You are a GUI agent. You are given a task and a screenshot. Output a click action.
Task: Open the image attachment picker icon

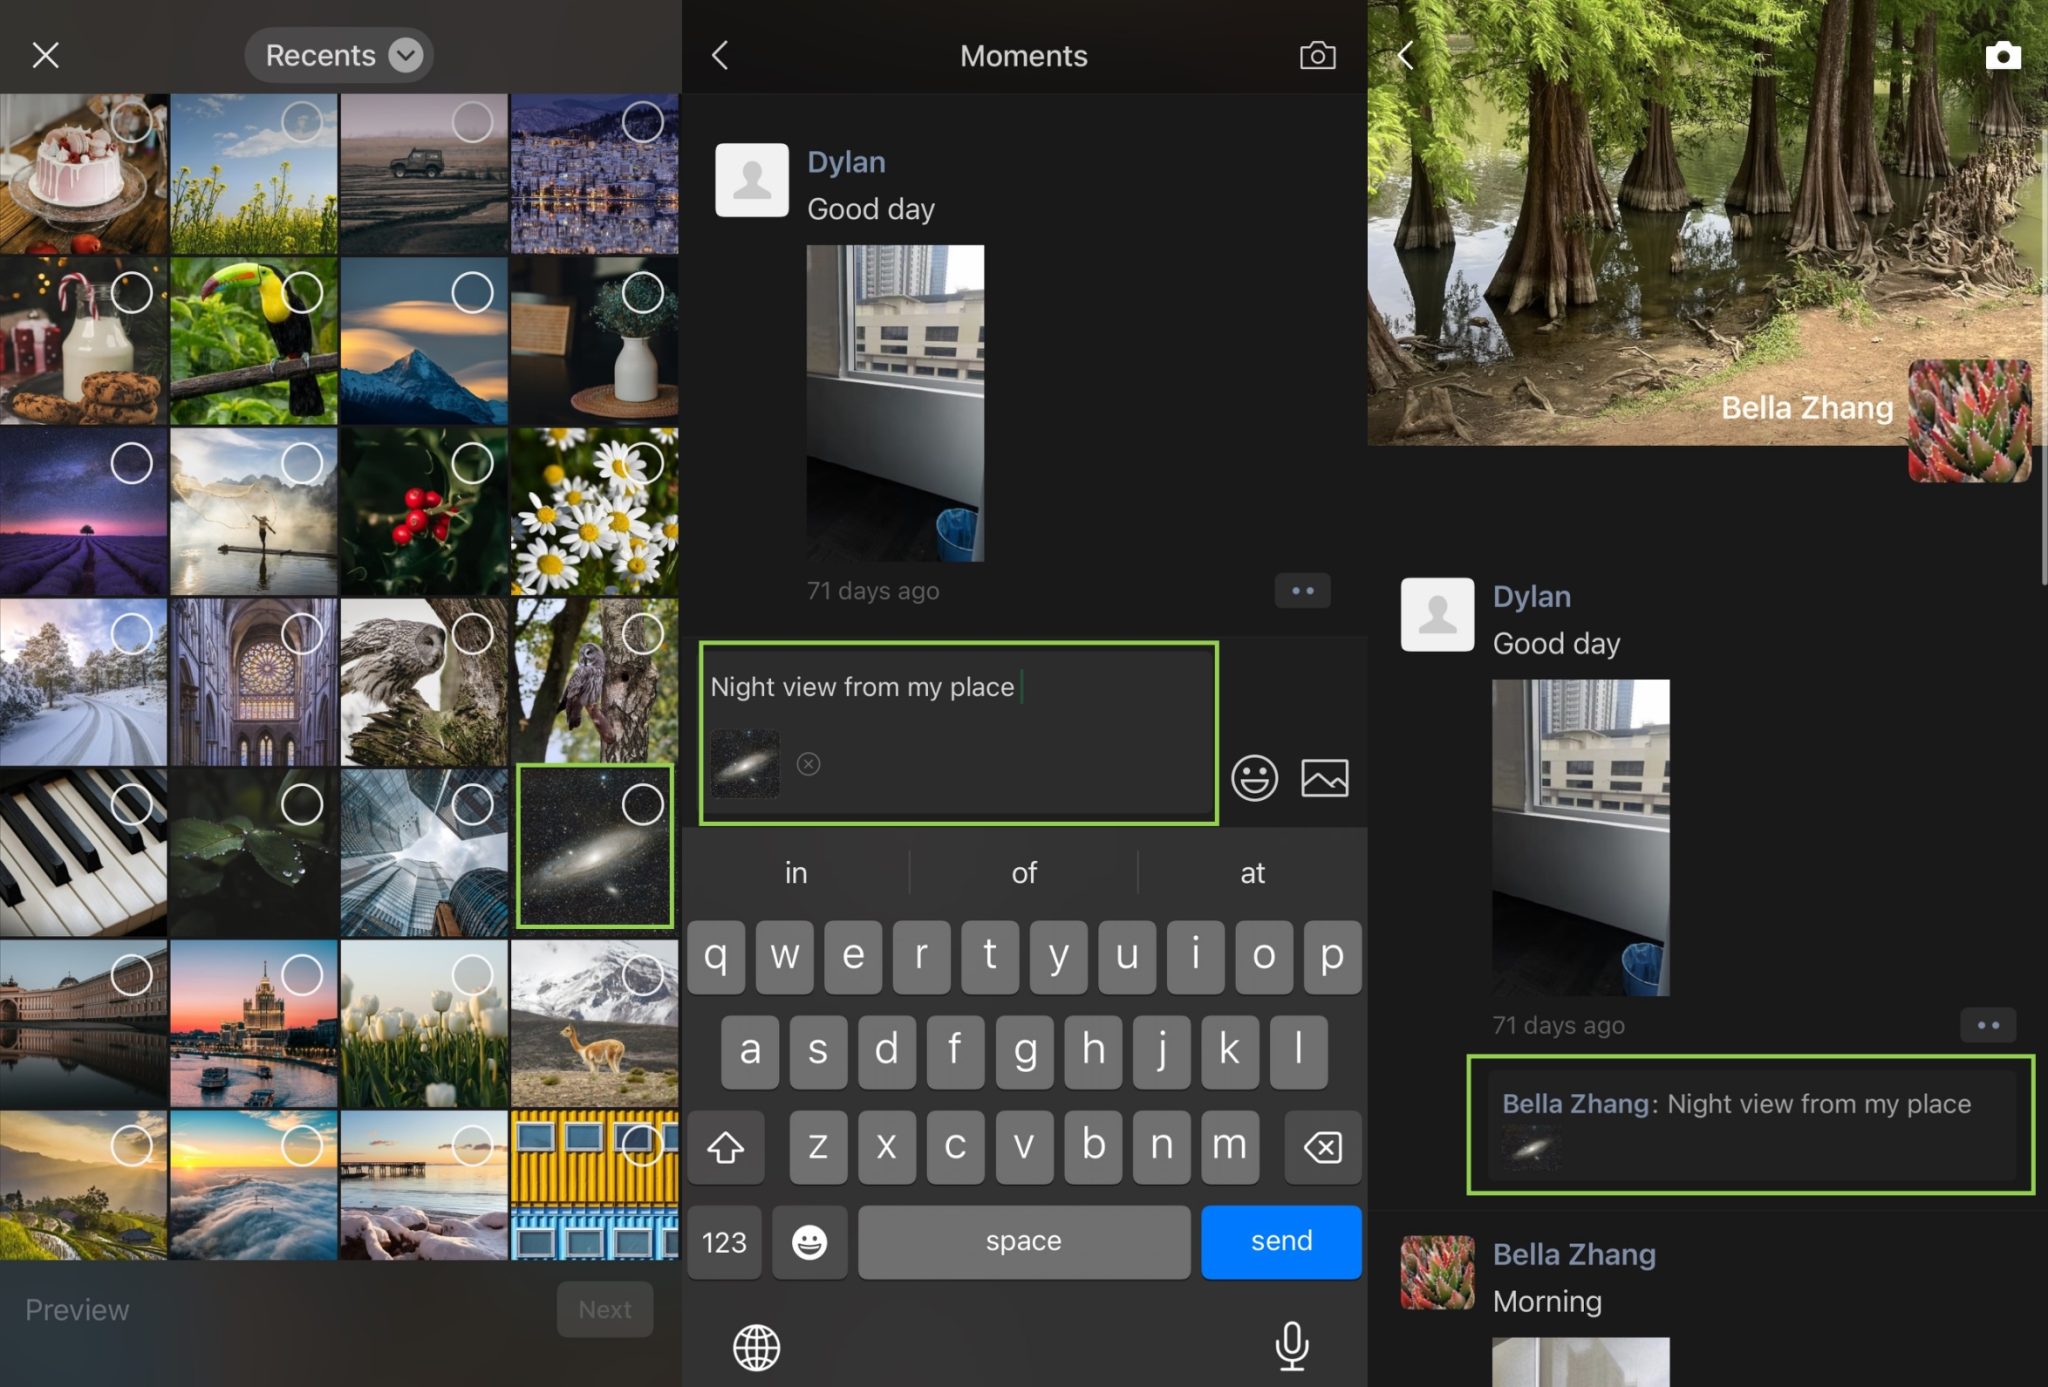1327,778
